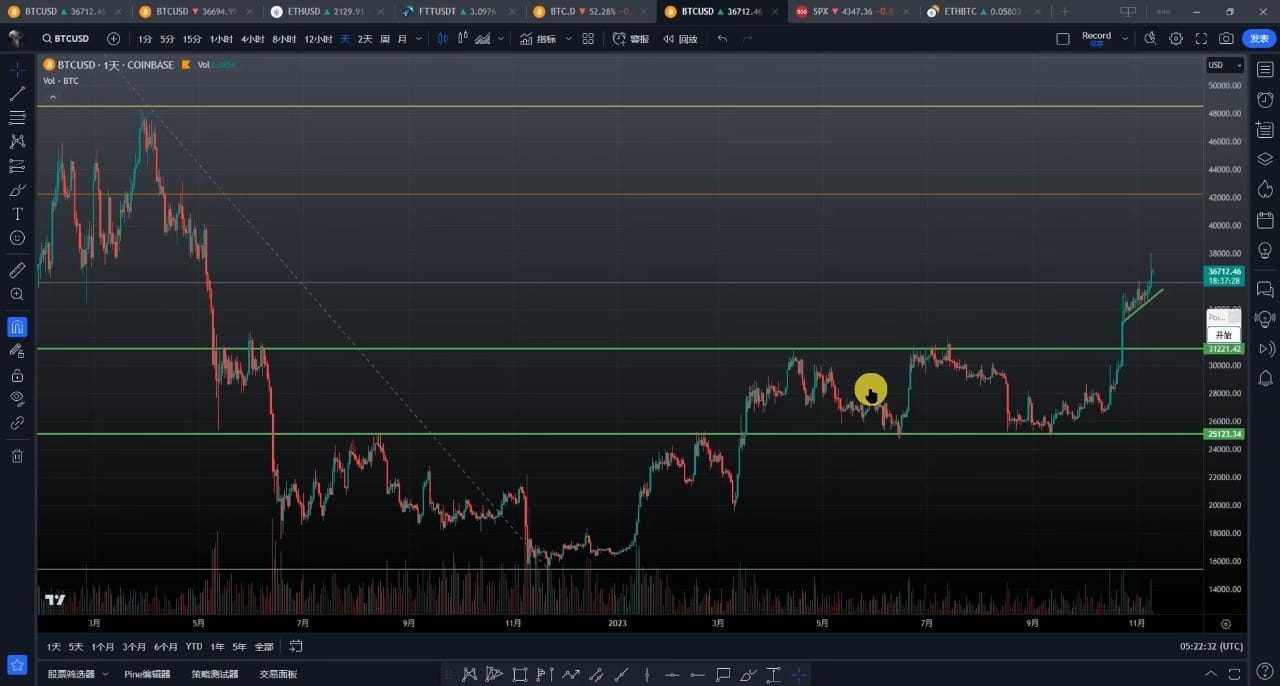Click the 31221.42 green price level label
Screen dimensions: 1280x686
(1224, 349)
